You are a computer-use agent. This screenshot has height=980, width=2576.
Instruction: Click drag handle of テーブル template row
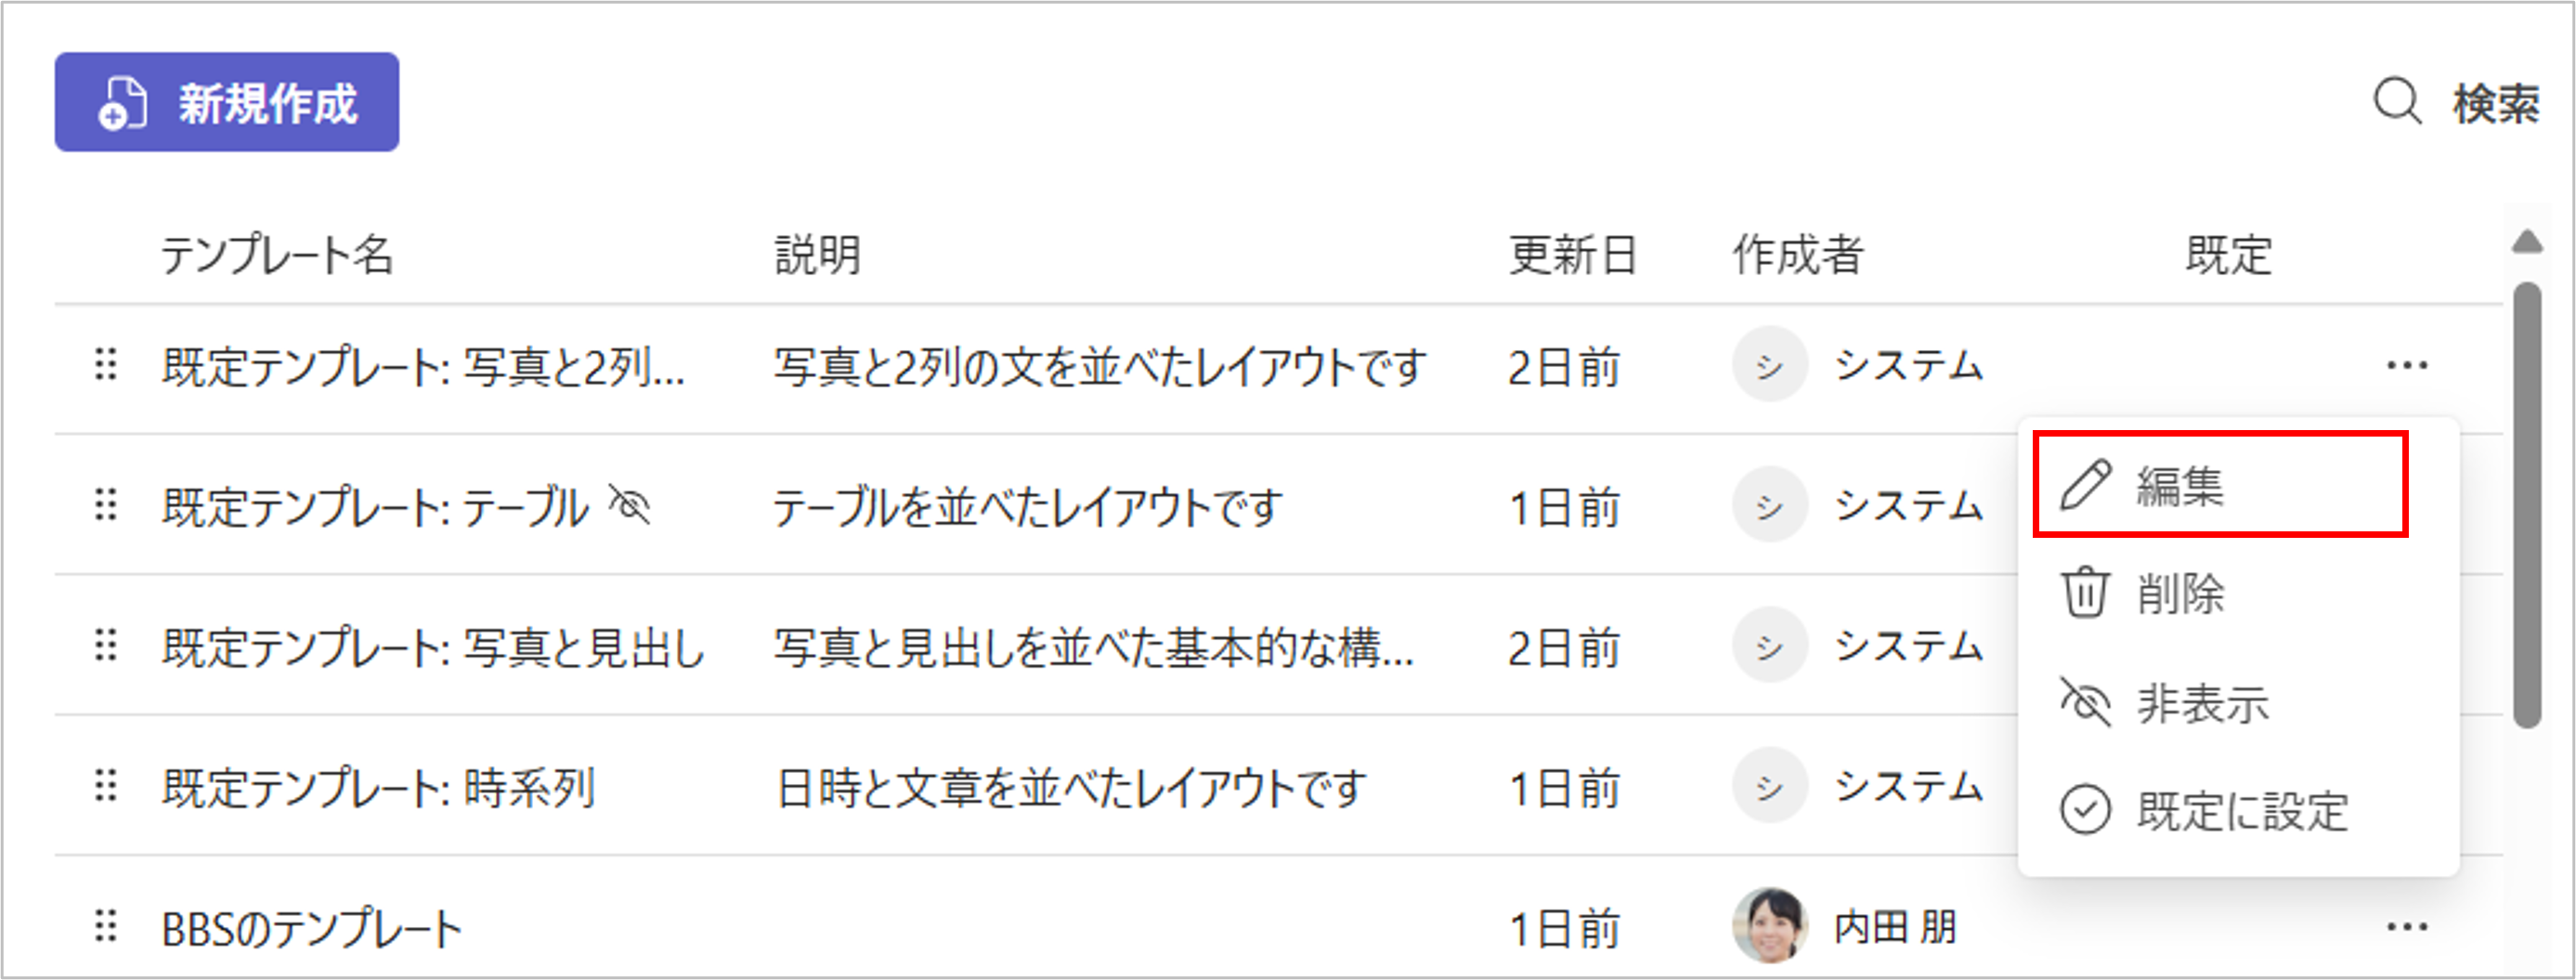click(x=106, y=505)
